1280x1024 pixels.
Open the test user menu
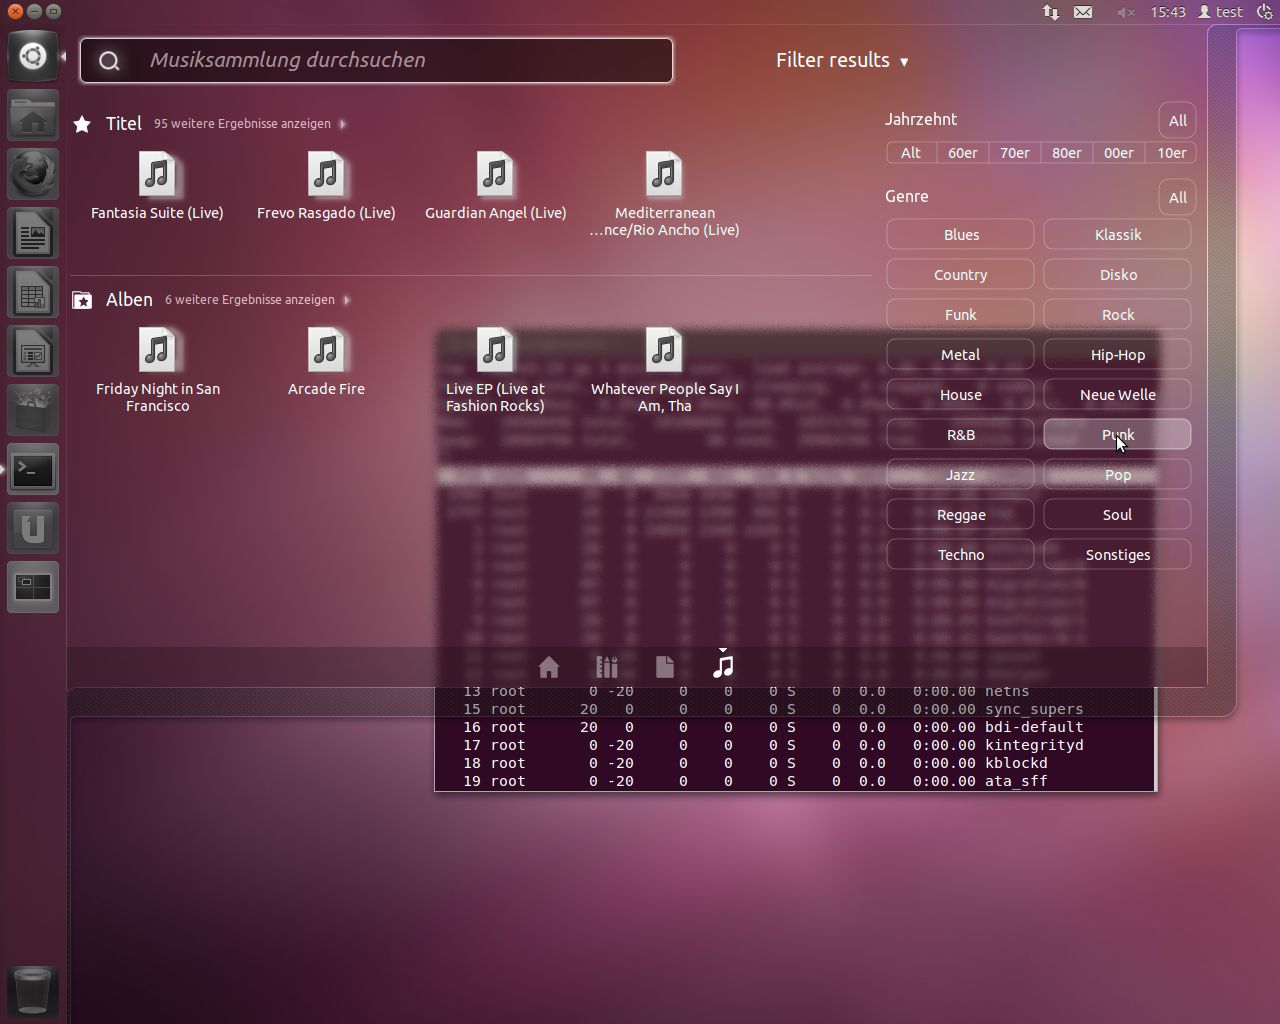click(1221, 12)
